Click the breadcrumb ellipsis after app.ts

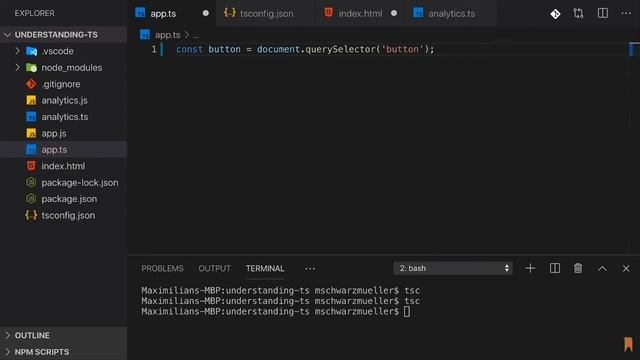pyautogui.click(x=196, y=36)
